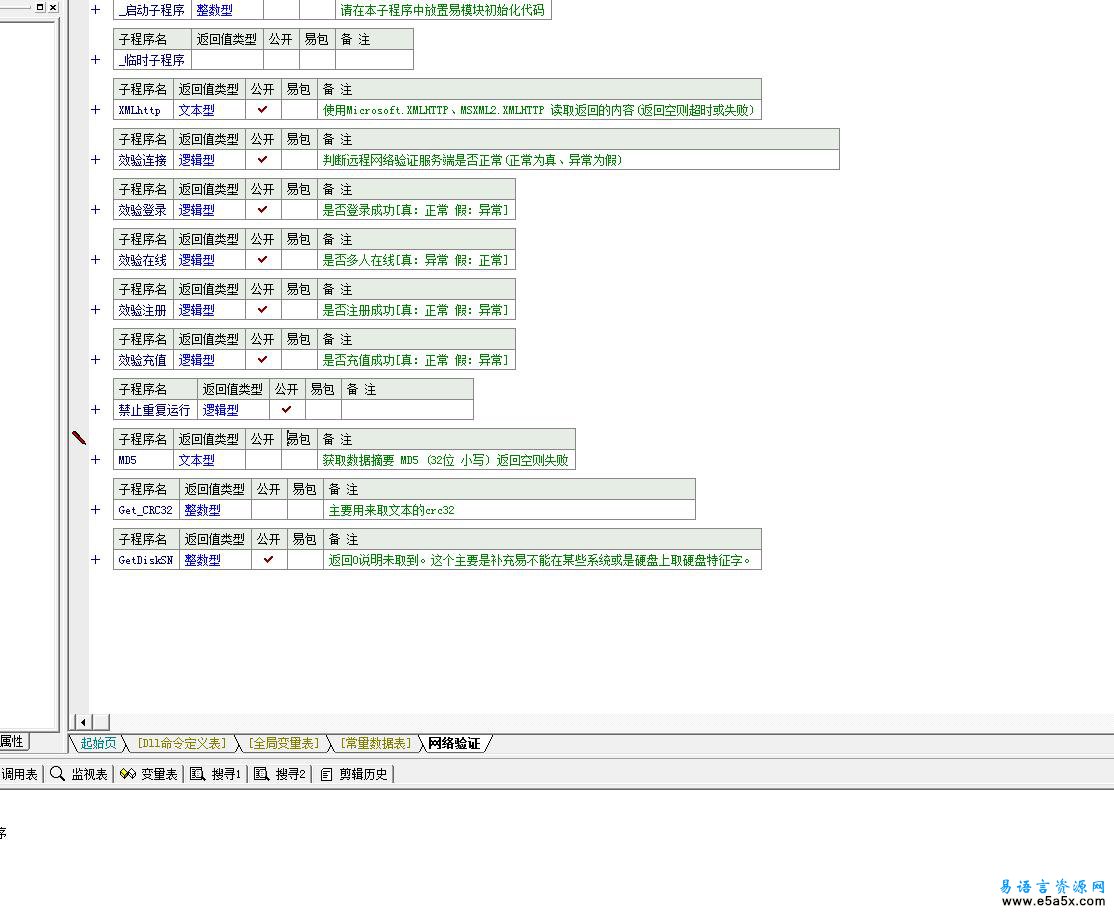
Task: Open the 全局变量表 tab
Action: click(x=284, y=743)
